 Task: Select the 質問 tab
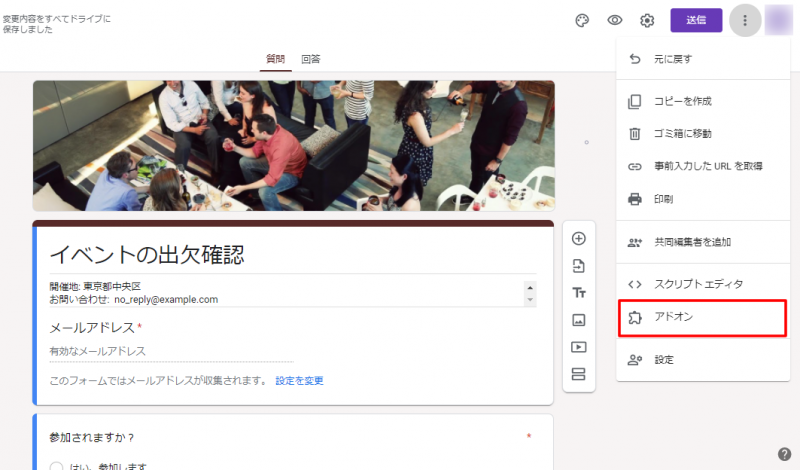[x=275, y=60]
